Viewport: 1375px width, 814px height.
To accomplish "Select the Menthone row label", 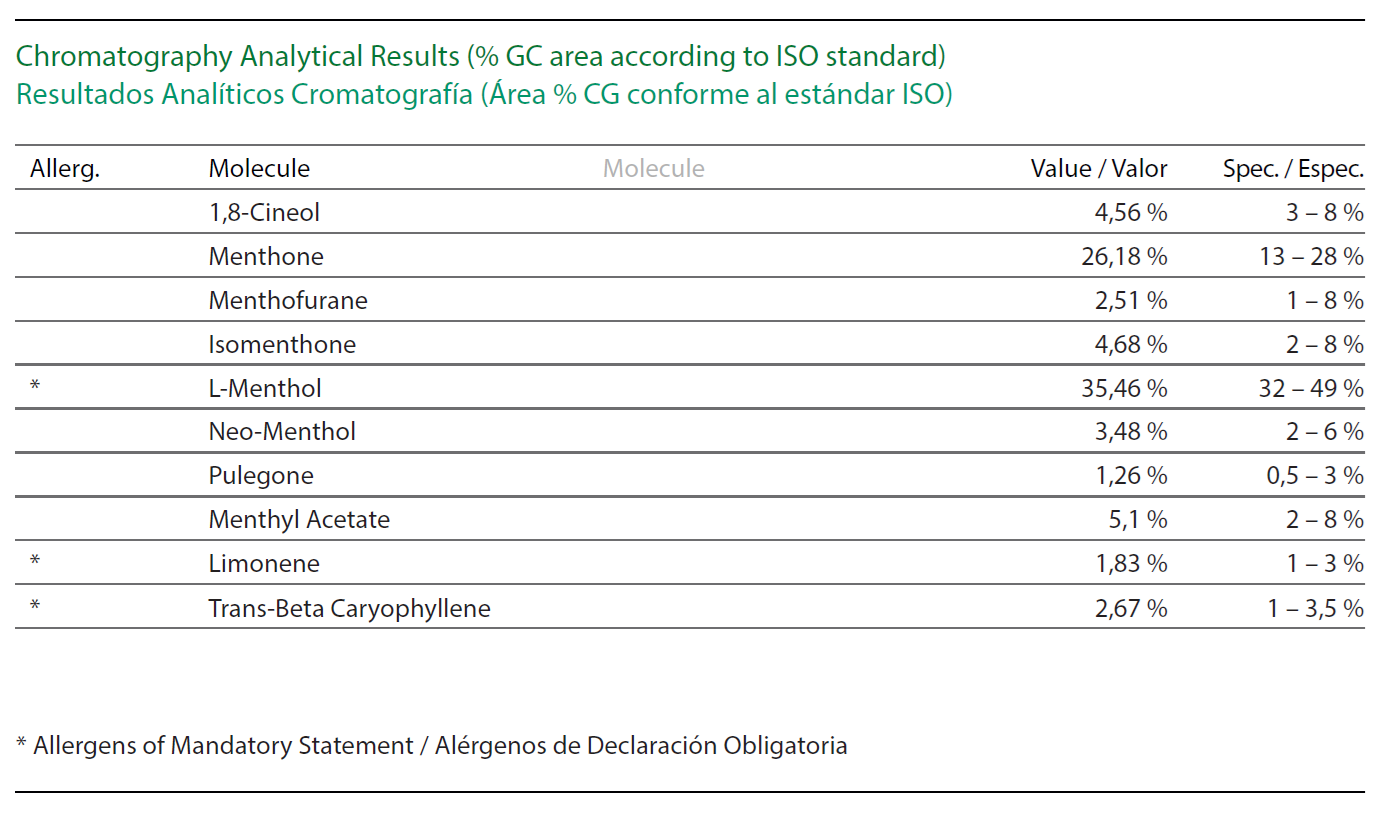I will coord(266,256).
